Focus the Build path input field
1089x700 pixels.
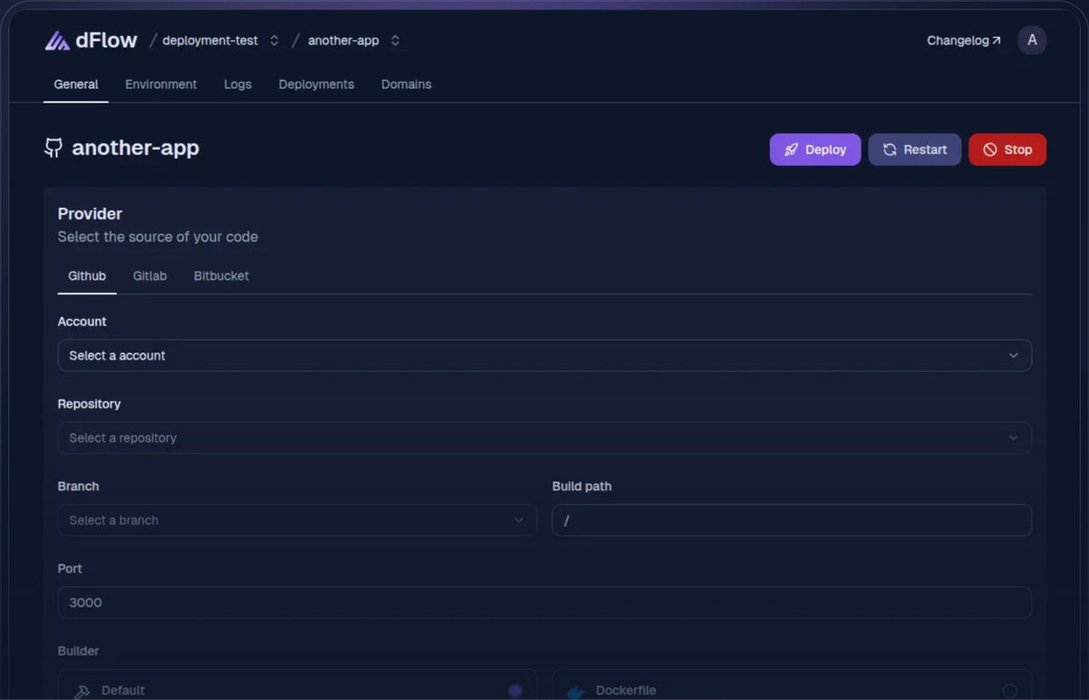(792, 520)
